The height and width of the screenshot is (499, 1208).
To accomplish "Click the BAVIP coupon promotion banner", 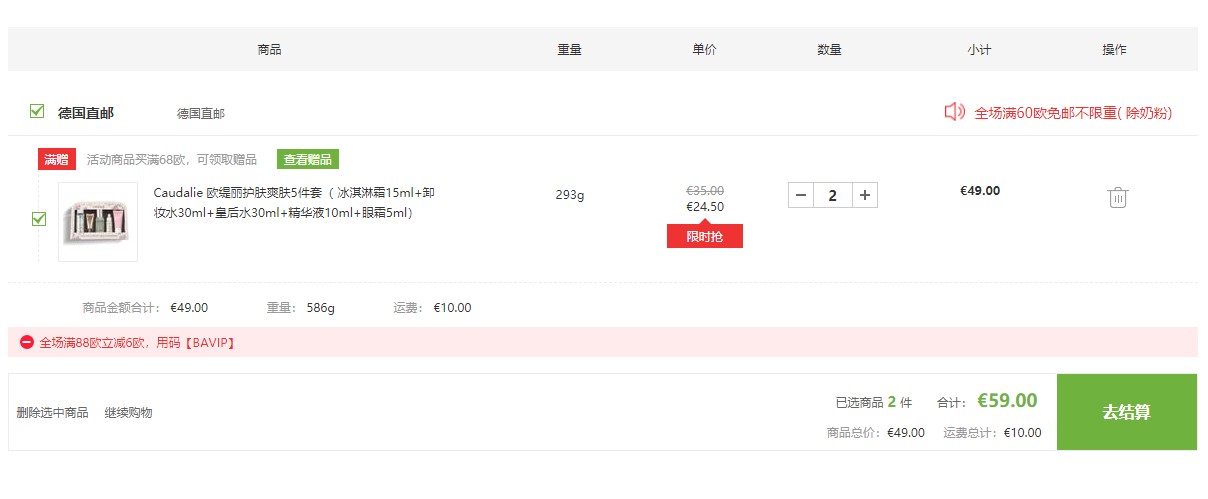I will click(x=603, y=342).
